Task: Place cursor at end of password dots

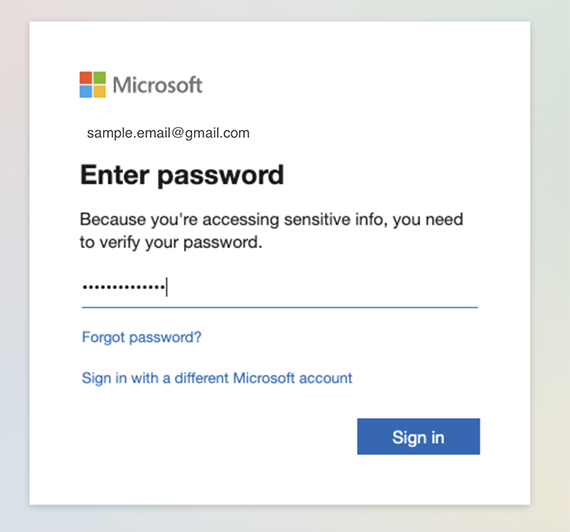Action: tap(166, 287)
